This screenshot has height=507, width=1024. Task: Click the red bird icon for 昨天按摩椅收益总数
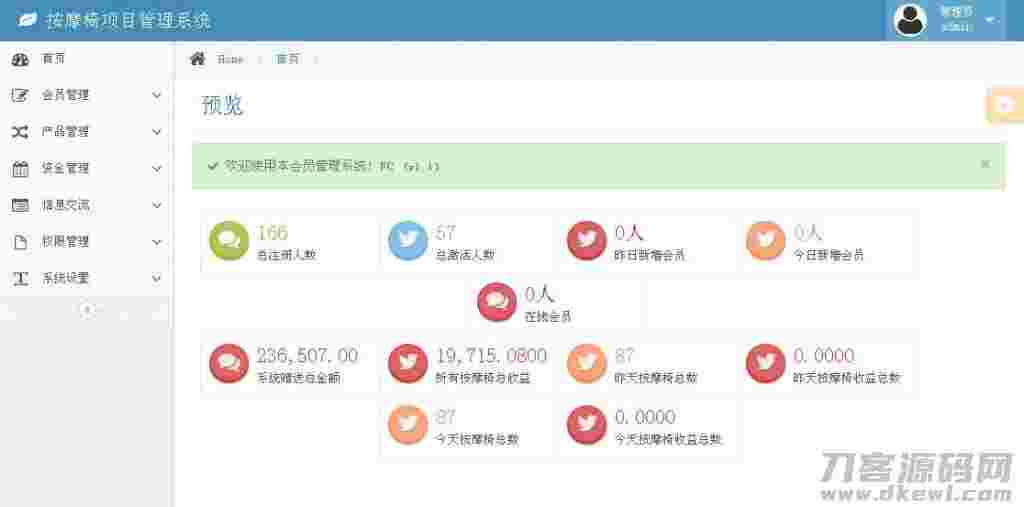(765, 363)
